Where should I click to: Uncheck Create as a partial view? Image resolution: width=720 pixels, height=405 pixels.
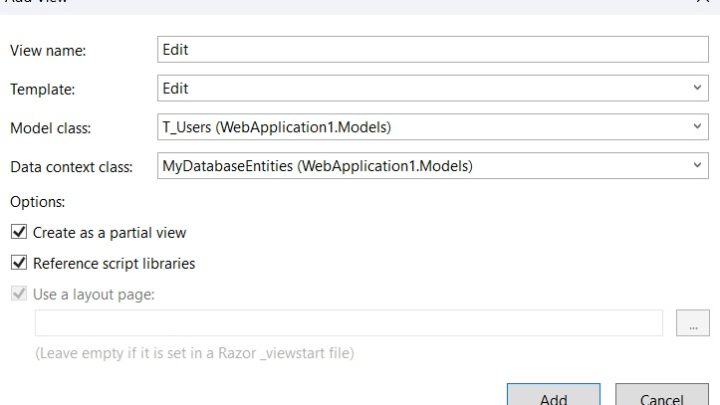click(19, 232)
